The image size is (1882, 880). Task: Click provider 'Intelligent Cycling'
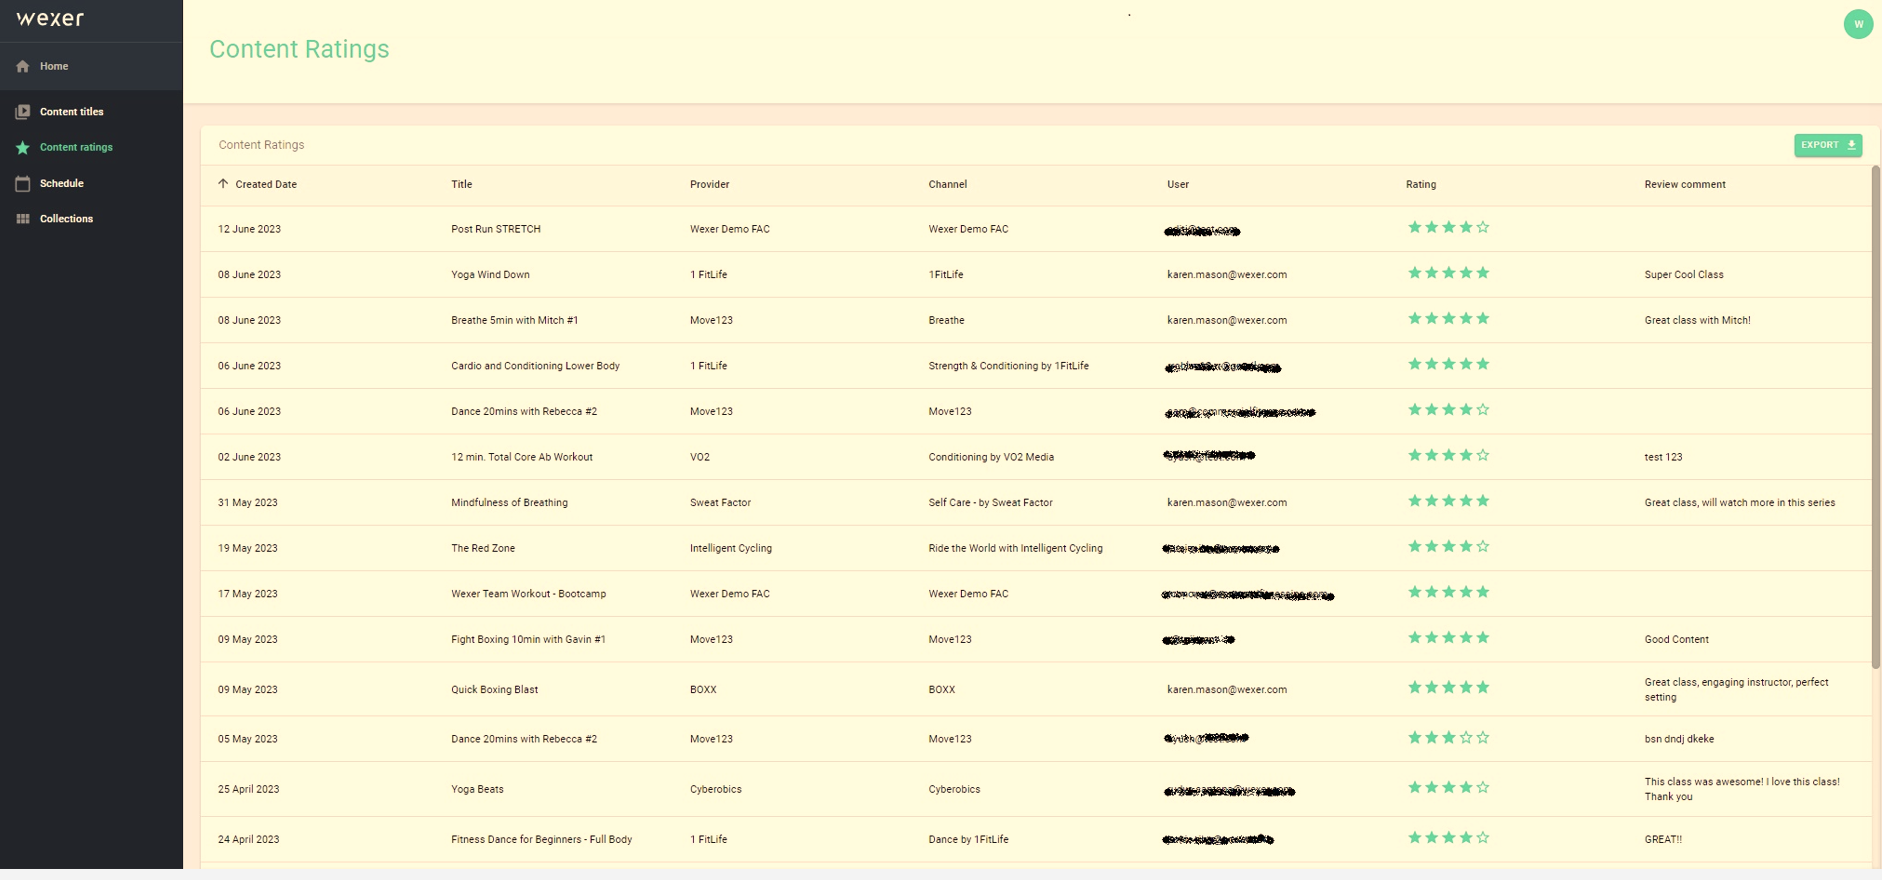(730, 548)
